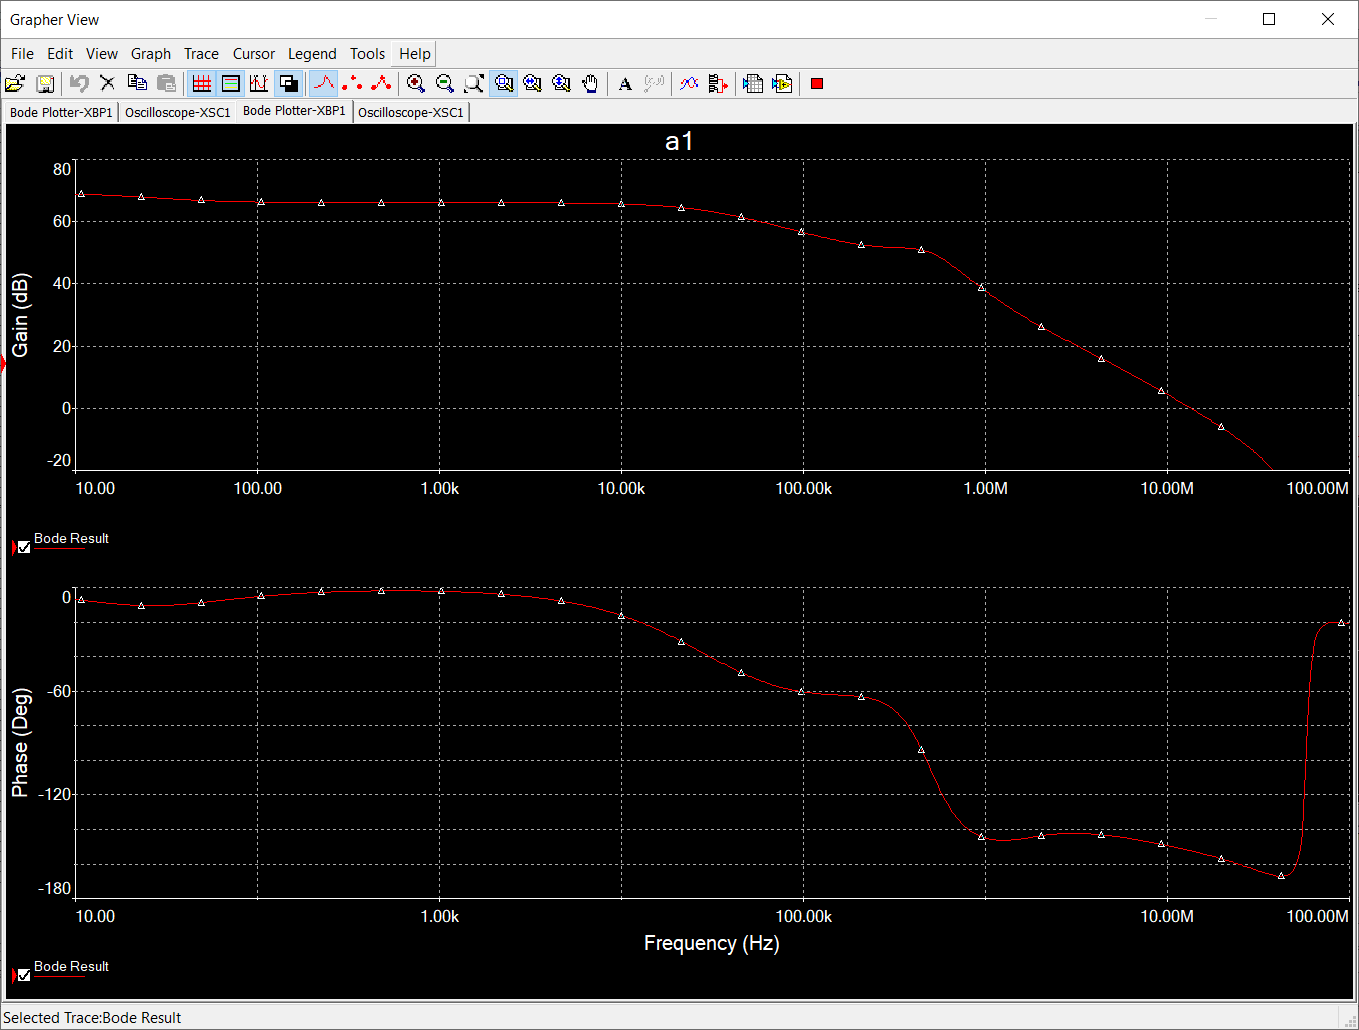Viewport: 1359px width, 1030px height.
Task: Click the 80 tick label on gain axis
Action: [62, 169]
